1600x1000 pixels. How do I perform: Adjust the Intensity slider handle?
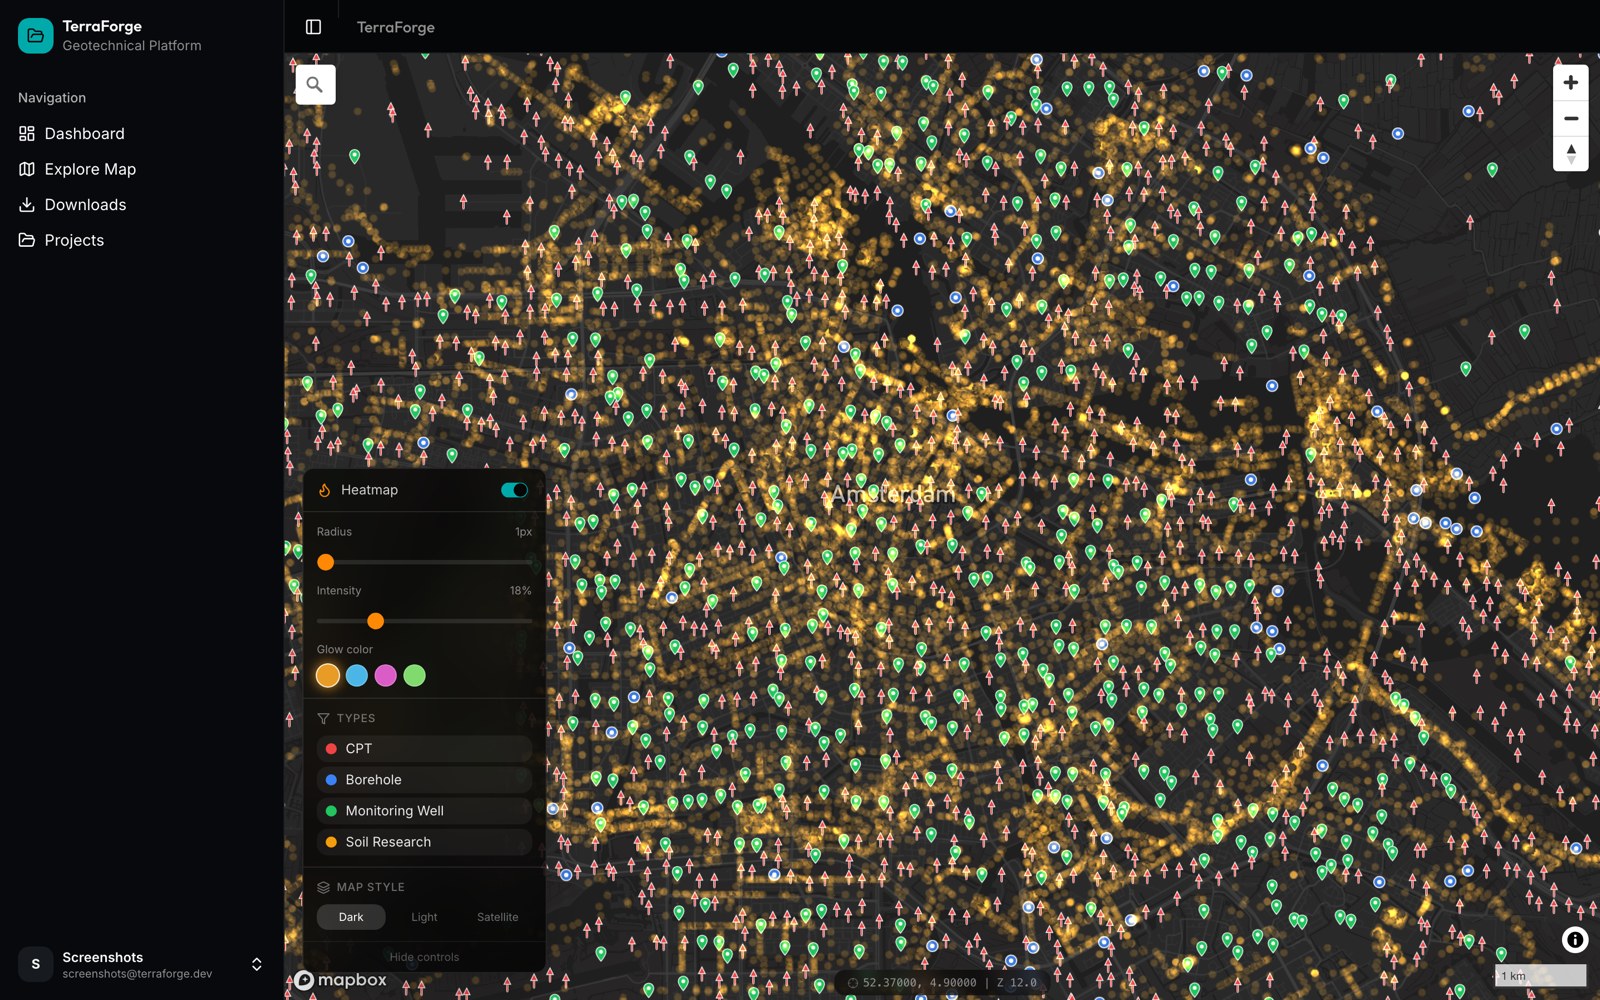[375, 621]
